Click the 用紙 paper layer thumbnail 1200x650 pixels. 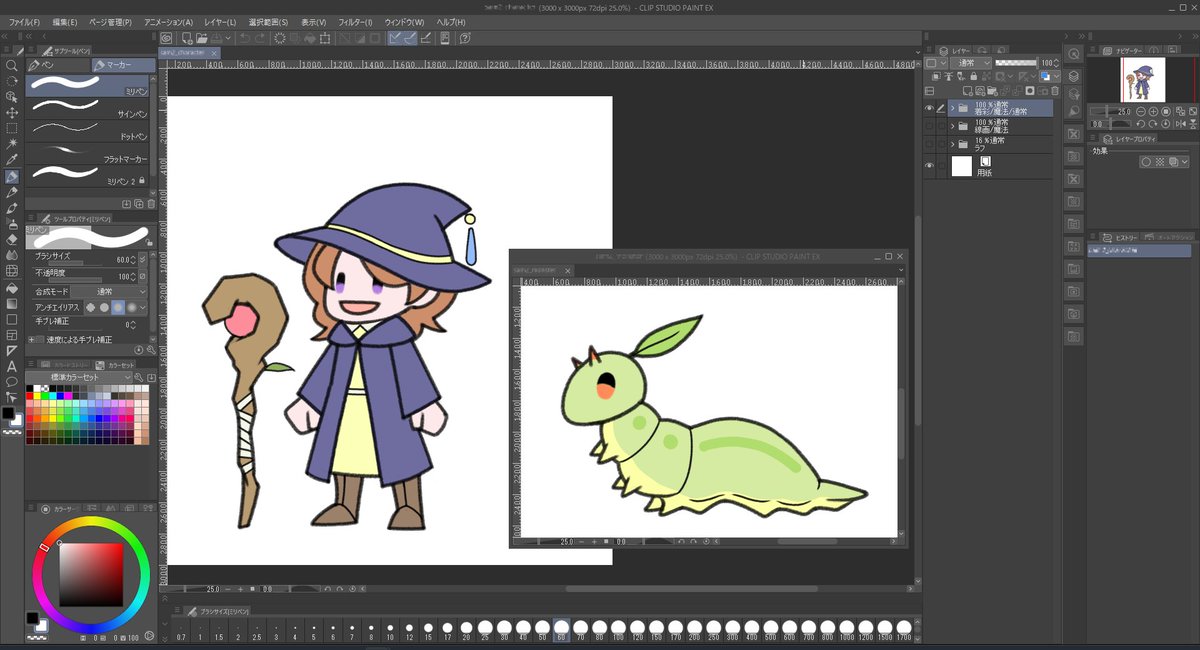[961, 166]
